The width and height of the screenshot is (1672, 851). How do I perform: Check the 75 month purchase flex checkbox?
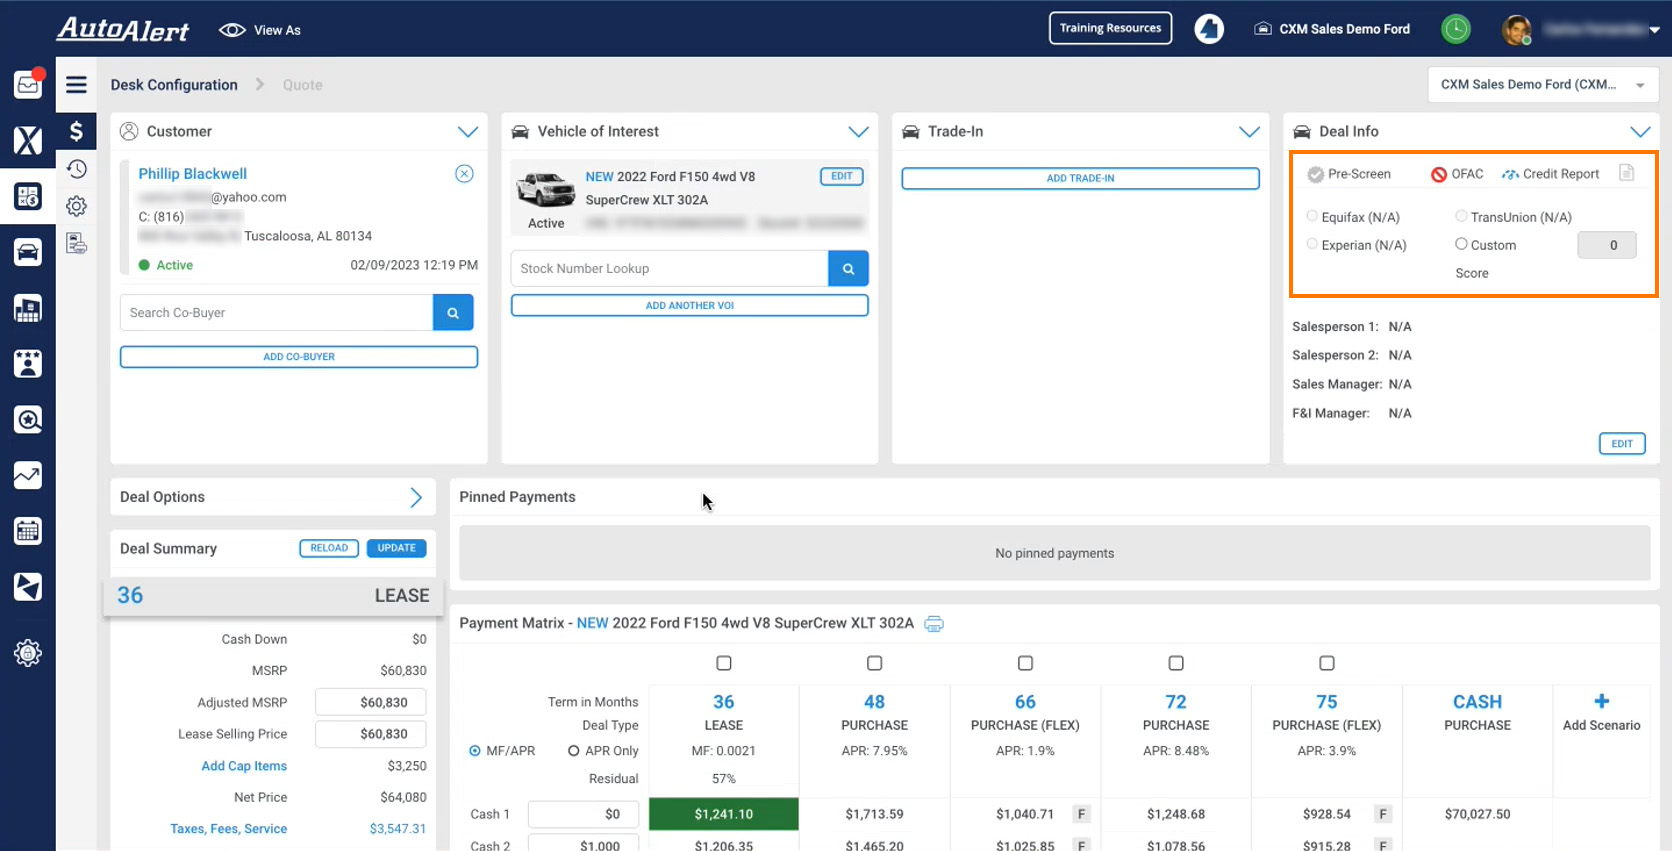pyautogui.click(x=1327, y=663)
